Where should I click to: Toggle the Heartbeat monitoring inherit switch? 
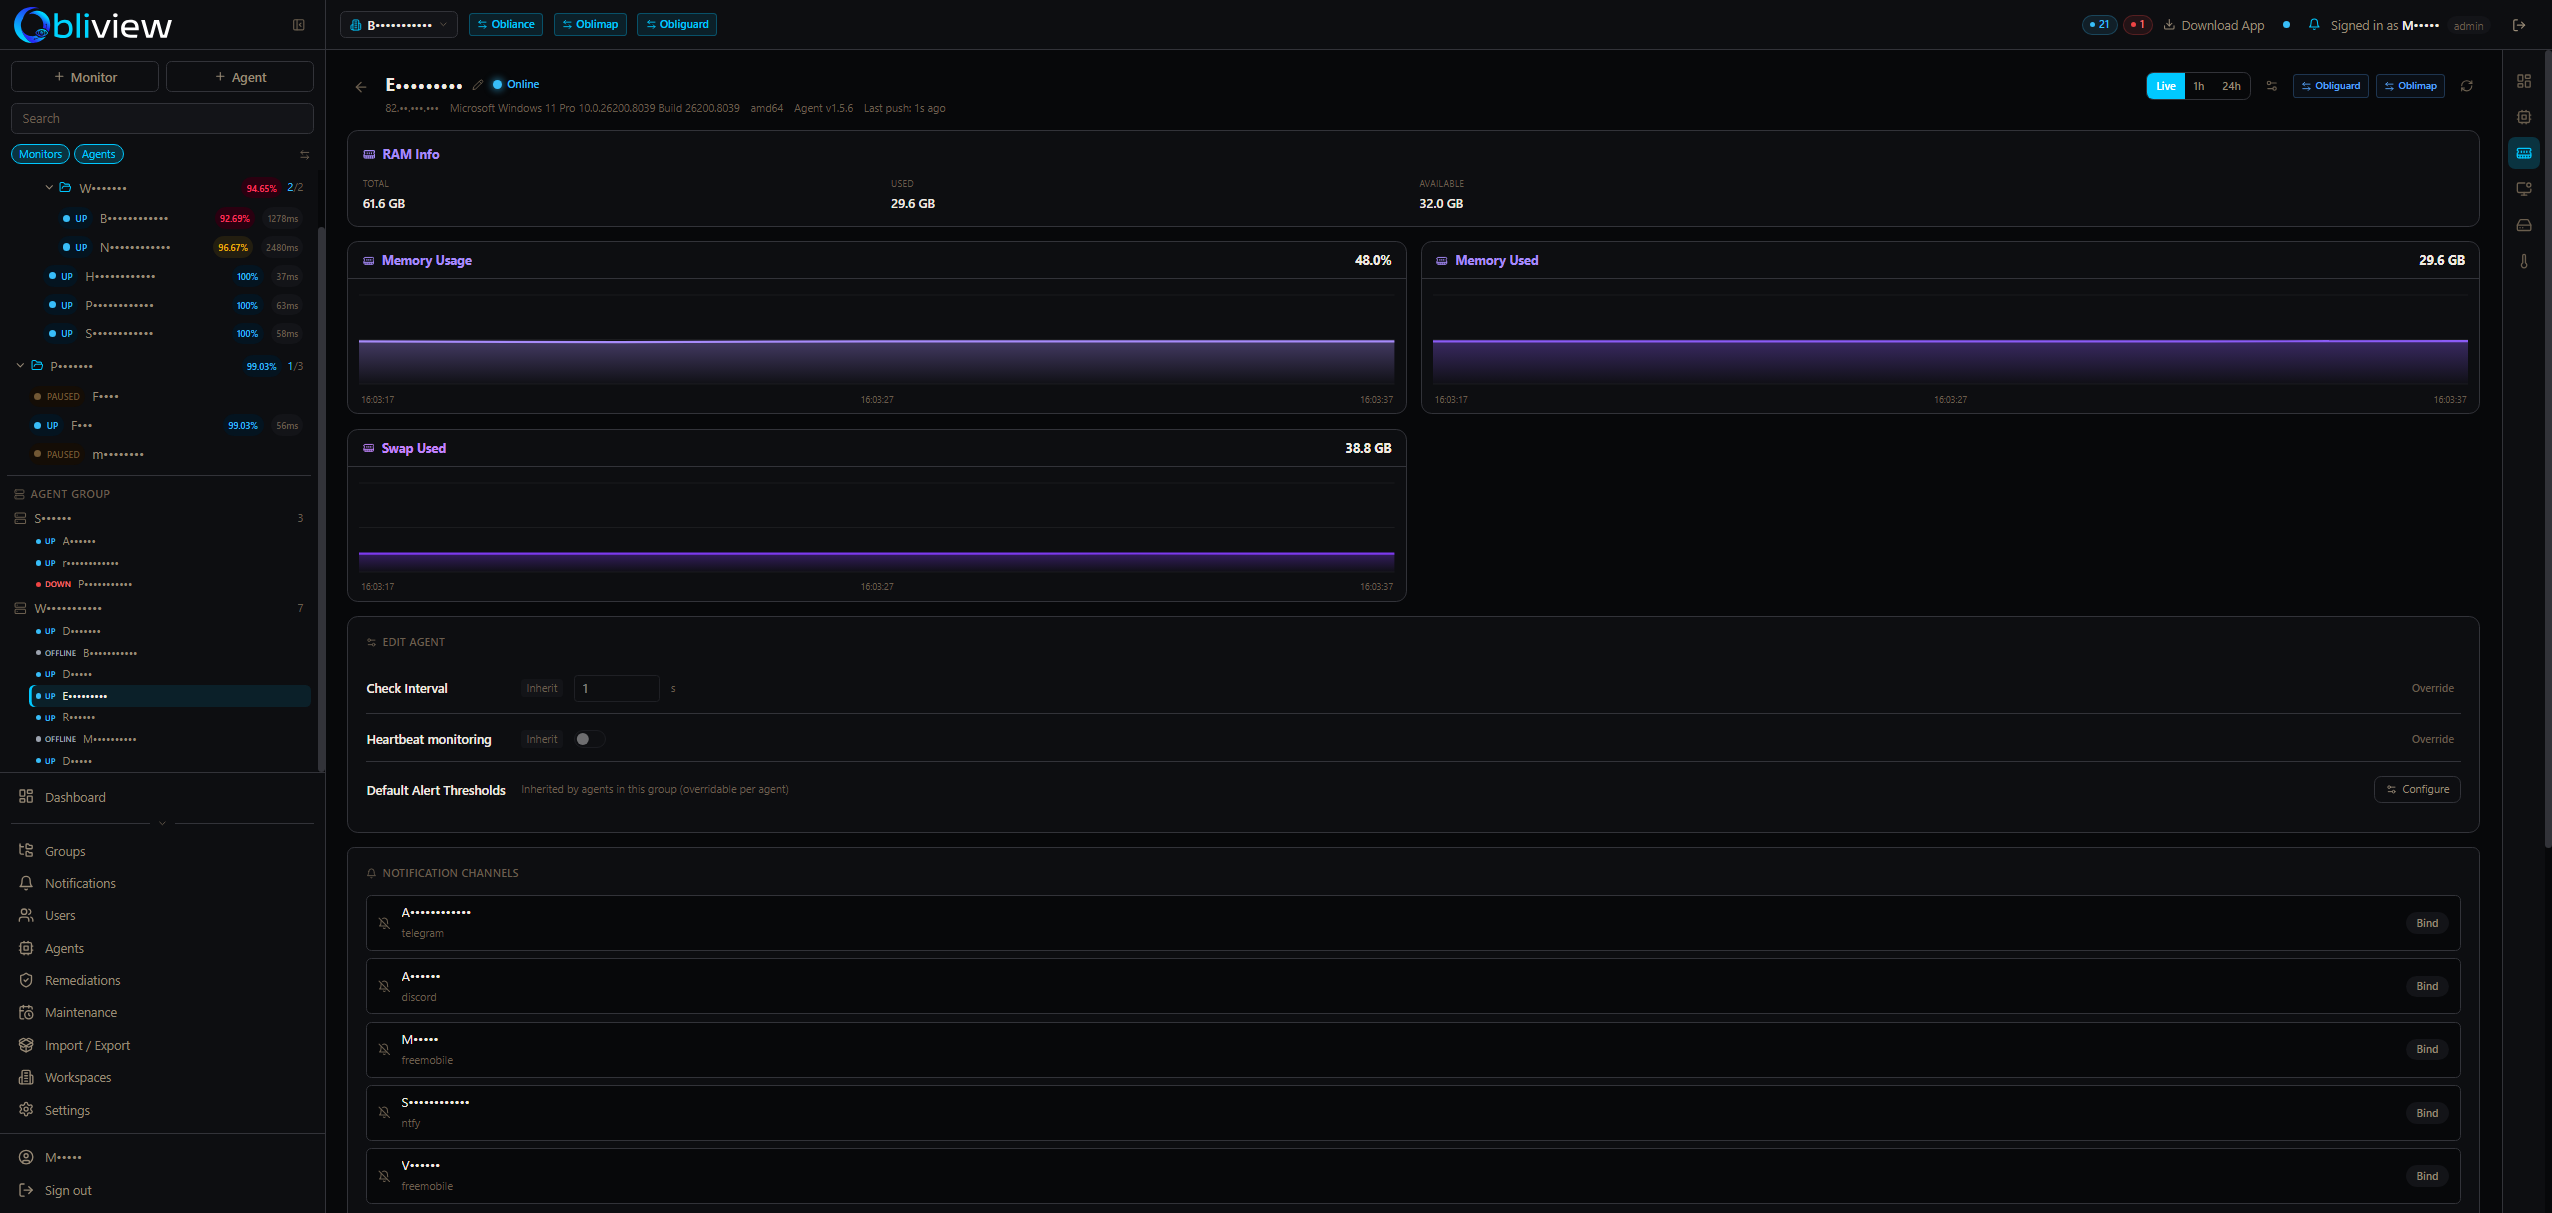coord(586,738)
